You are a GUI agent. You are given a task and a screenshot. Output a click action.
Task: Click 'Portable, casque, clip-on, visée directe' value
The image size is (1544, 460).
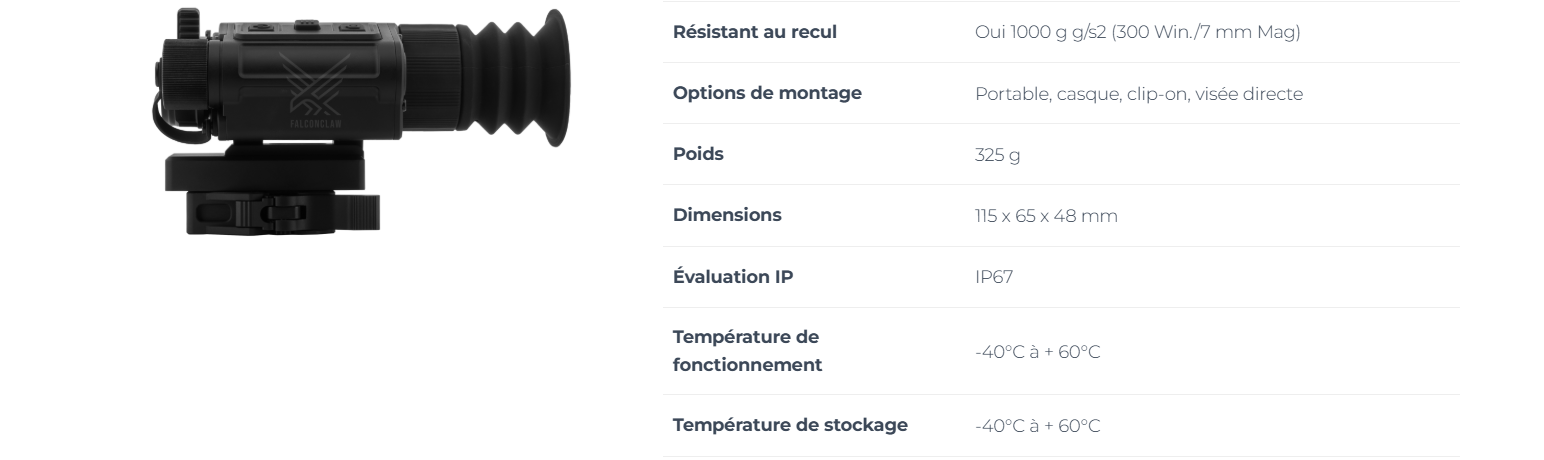1139,94
